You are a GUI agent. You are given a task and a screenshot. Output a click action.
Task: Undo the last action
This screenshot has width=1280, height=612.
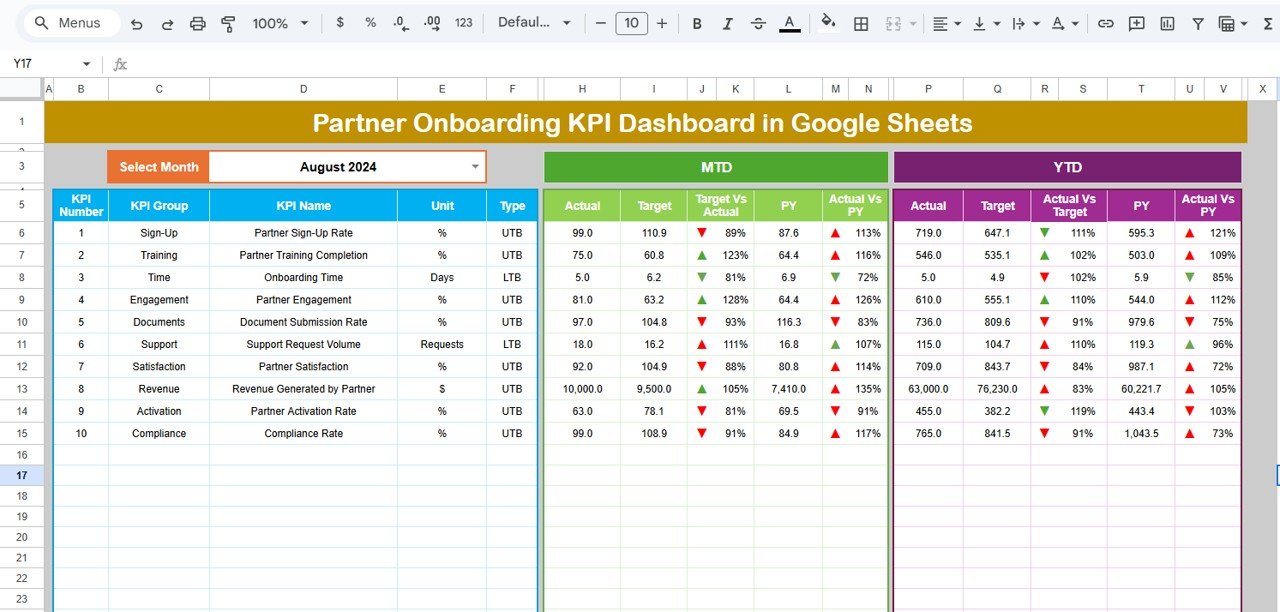(x=137, y=22)
